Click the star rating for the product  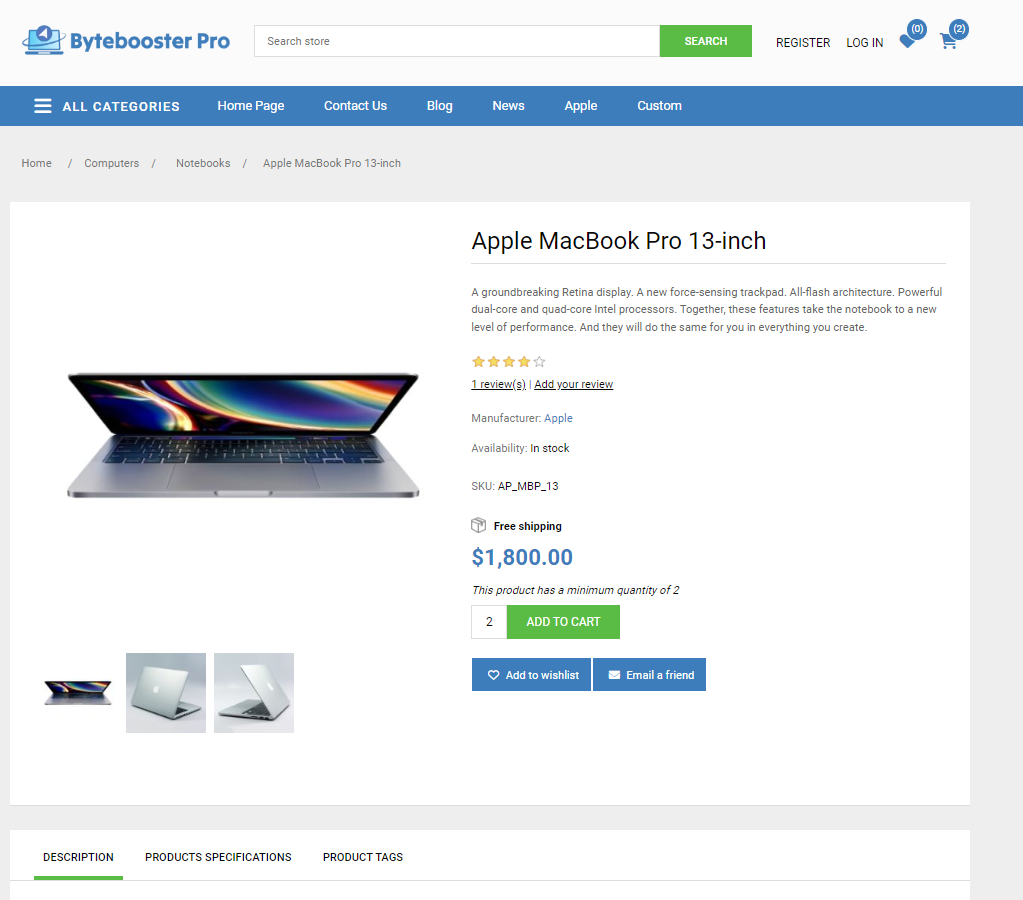(508, 362)
